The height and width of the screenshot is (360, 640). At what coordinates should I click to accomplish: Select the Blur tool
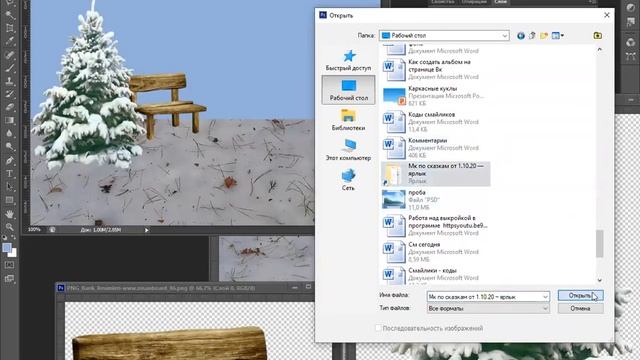click(10, 133)
